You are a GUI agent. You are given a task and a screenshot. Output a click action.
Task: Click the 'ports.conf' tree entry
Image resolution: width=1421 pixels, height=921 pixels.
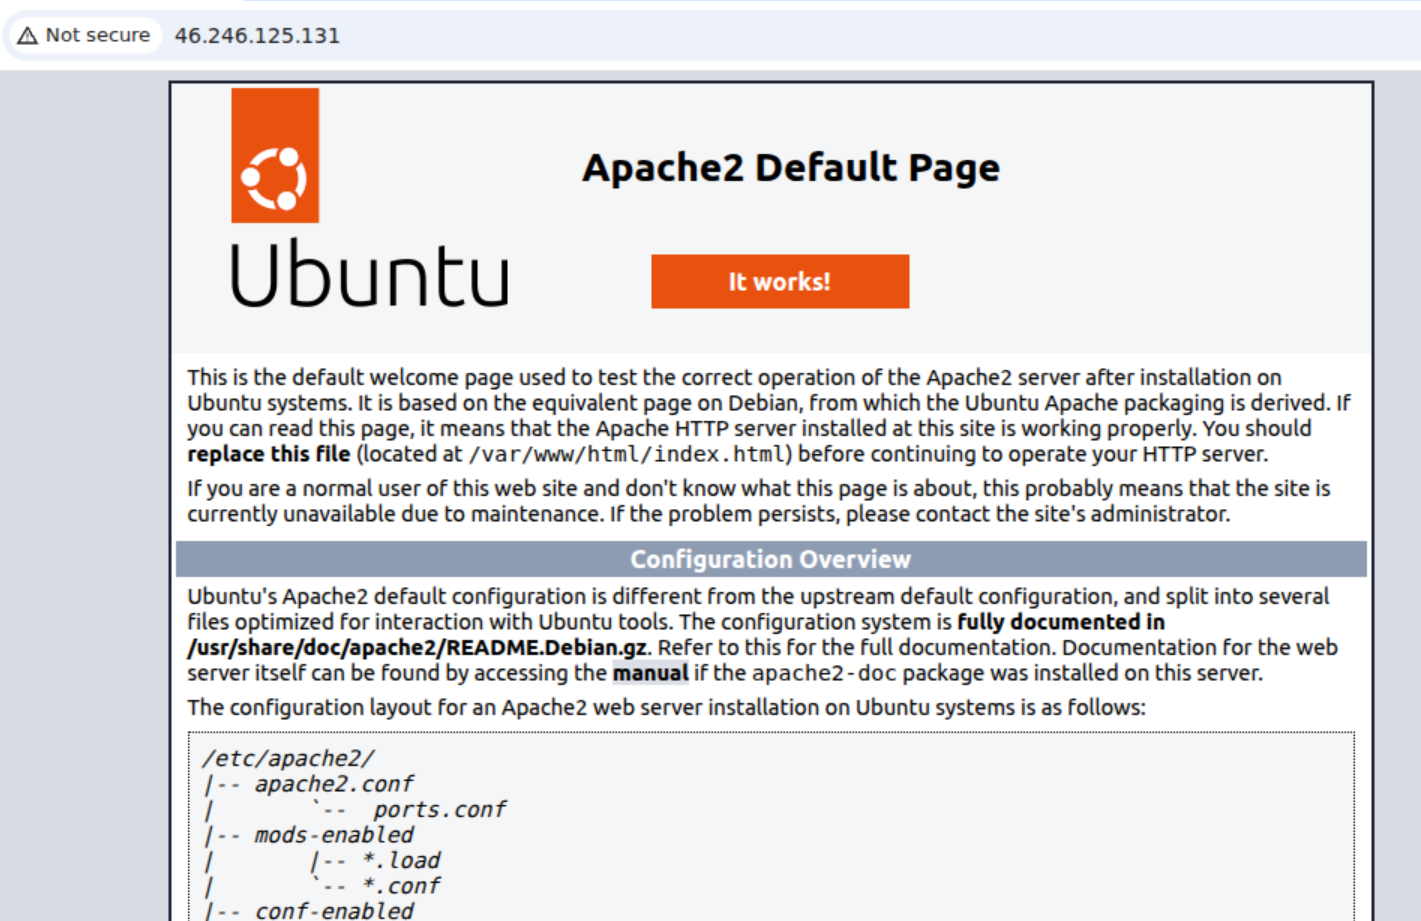440,809
